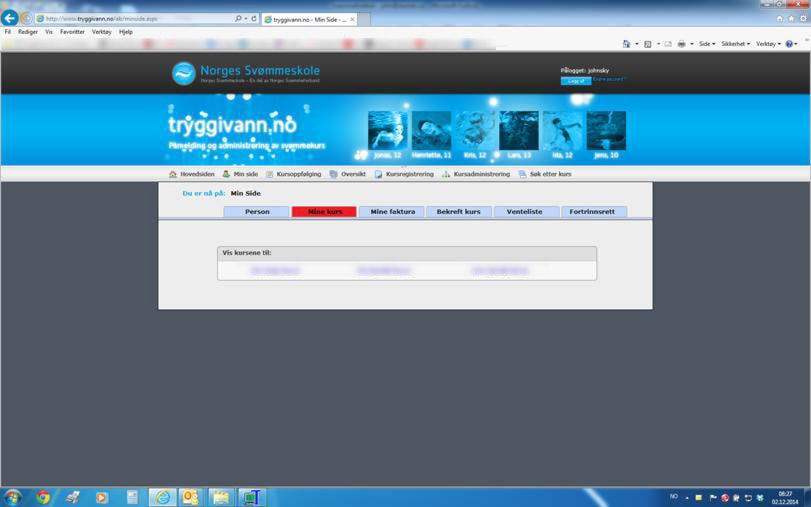Viewport: 811px width, 507px height.
Task: Open a new browser tab
Action: tap(364, 20)
